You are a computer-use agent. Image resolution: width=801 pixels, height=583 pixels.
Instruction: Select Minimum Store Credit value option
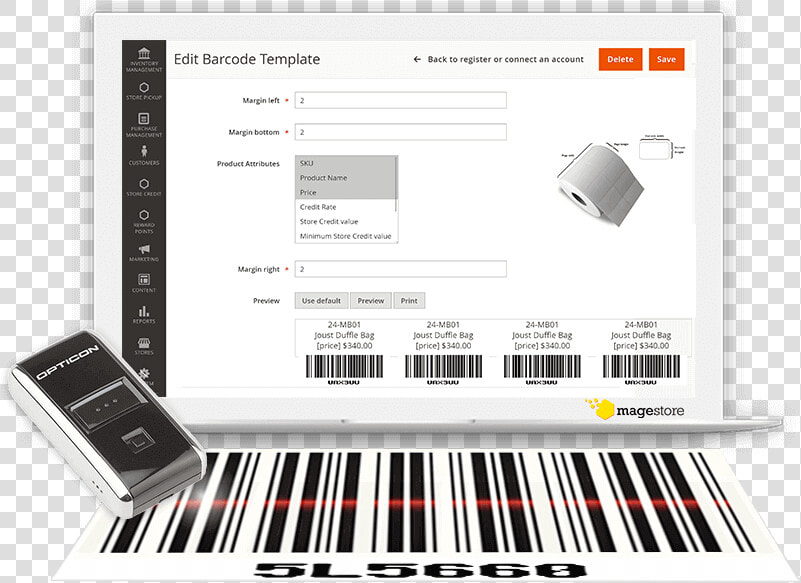pyautogui.click(x=345, y=236)
